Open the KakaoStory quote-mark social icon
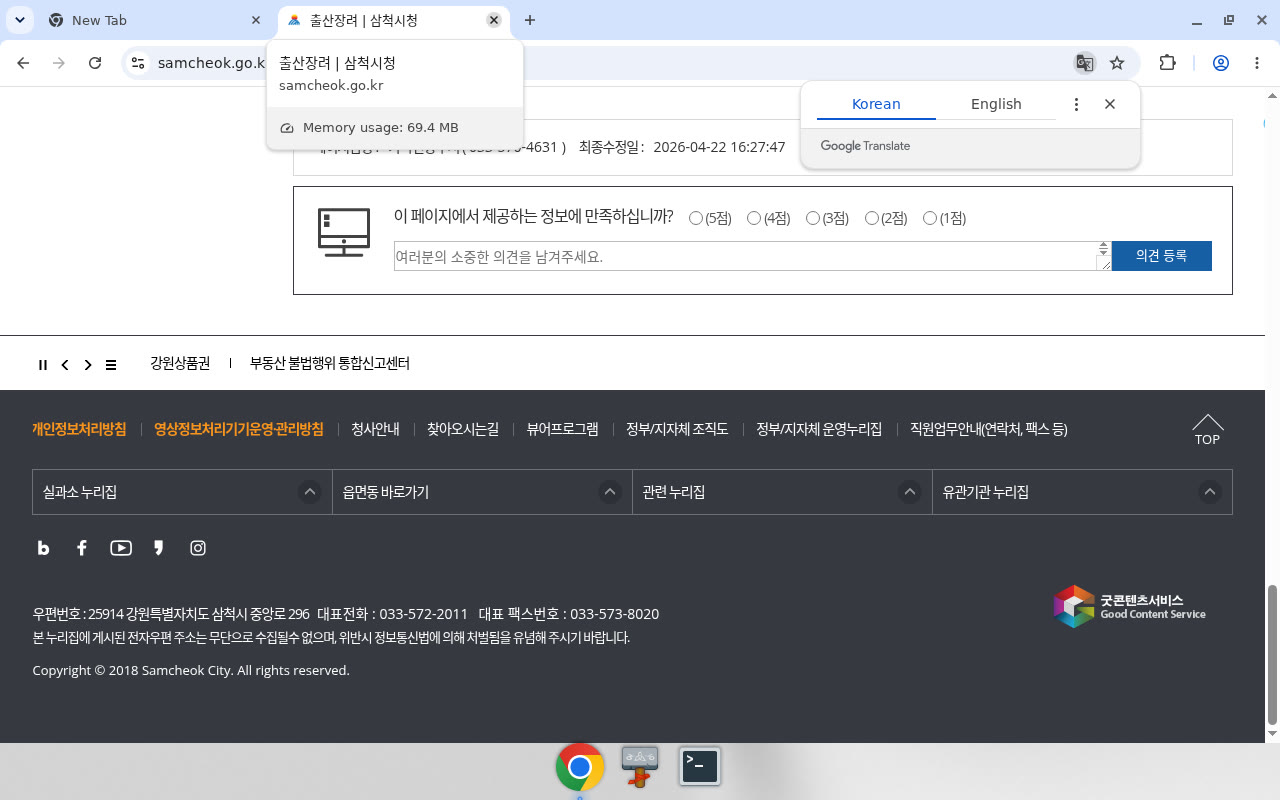Screen dimensions: 1280x800 coord(158,548)
